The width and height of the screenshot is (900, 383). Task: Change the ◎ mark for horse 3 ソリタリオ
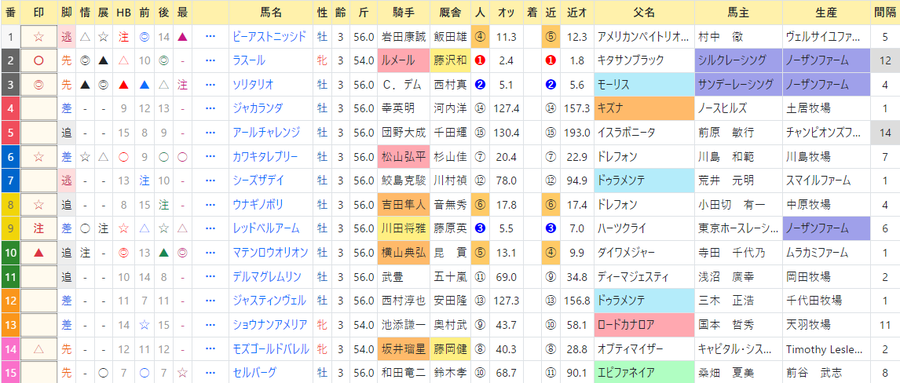pos(39,84)
